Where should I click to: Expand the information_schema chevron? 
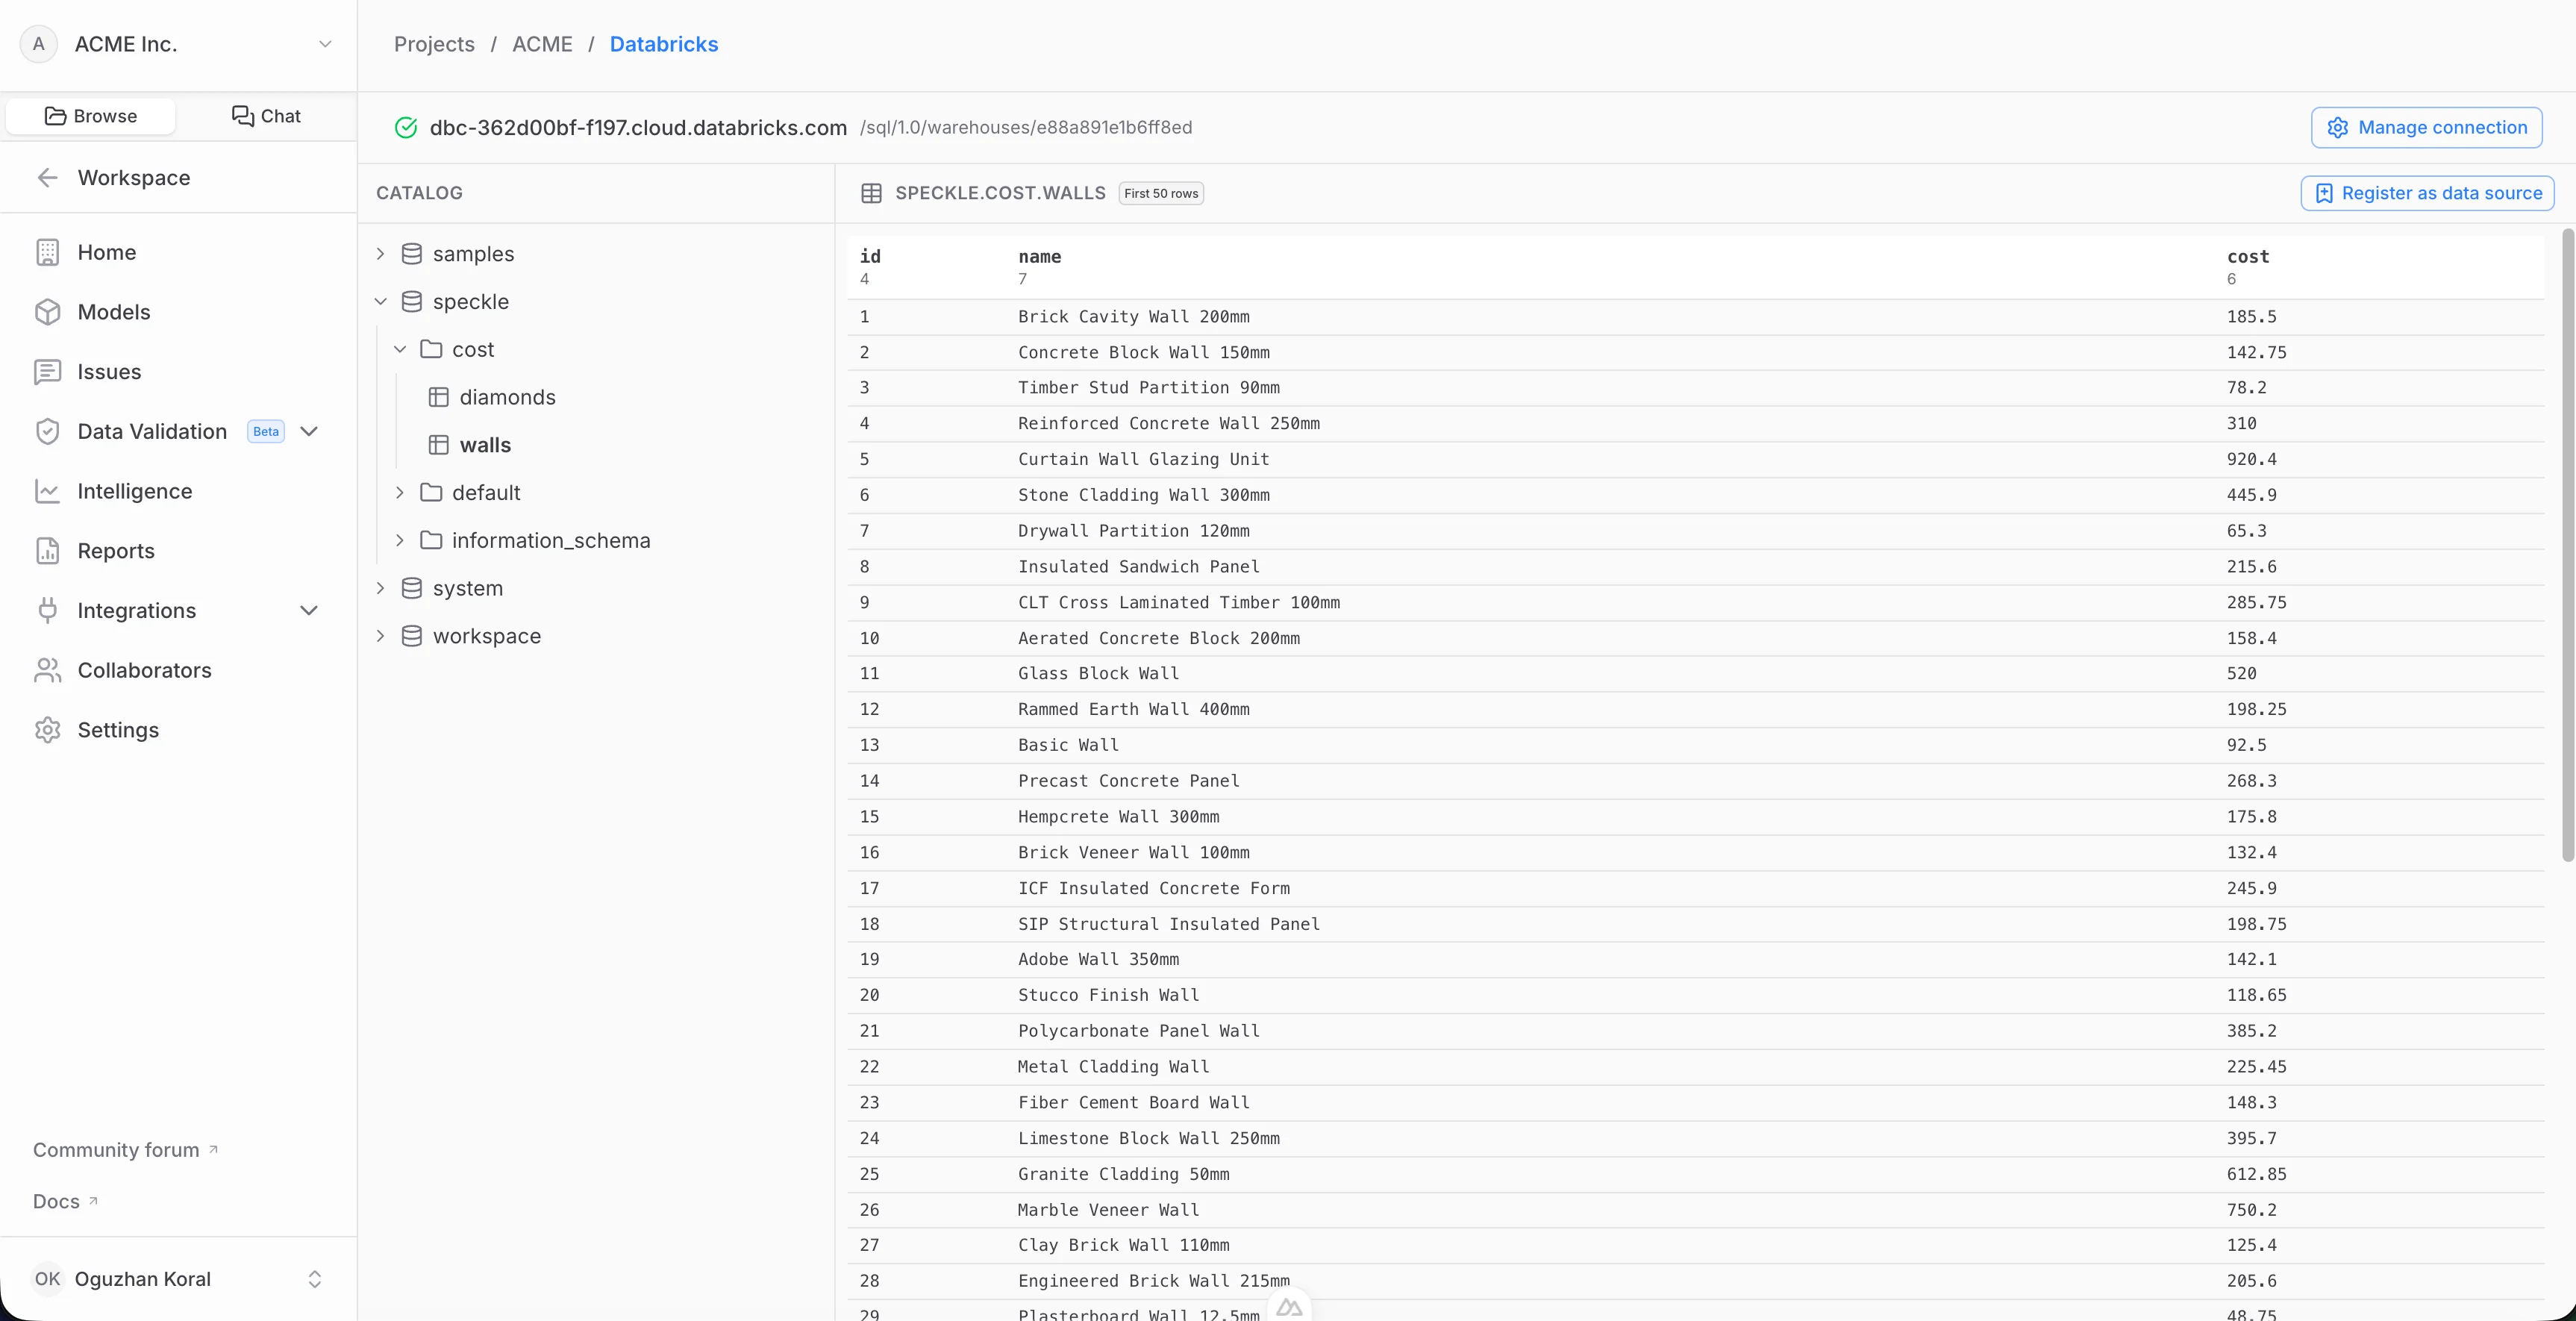[x=400, y=540]
